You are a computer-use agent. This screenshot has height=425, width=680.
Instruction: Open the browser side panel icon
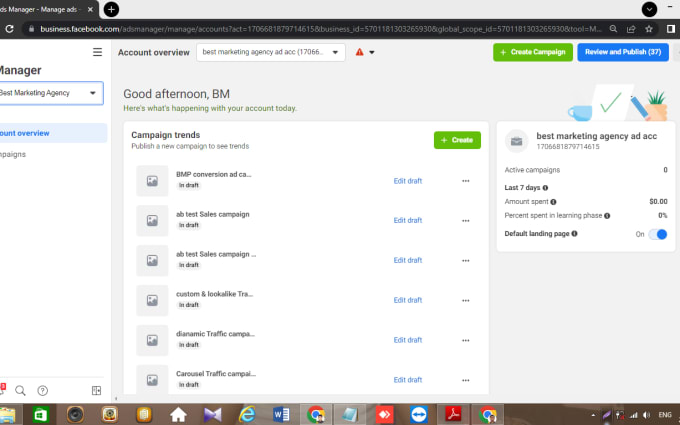click(x=670, y=29)
